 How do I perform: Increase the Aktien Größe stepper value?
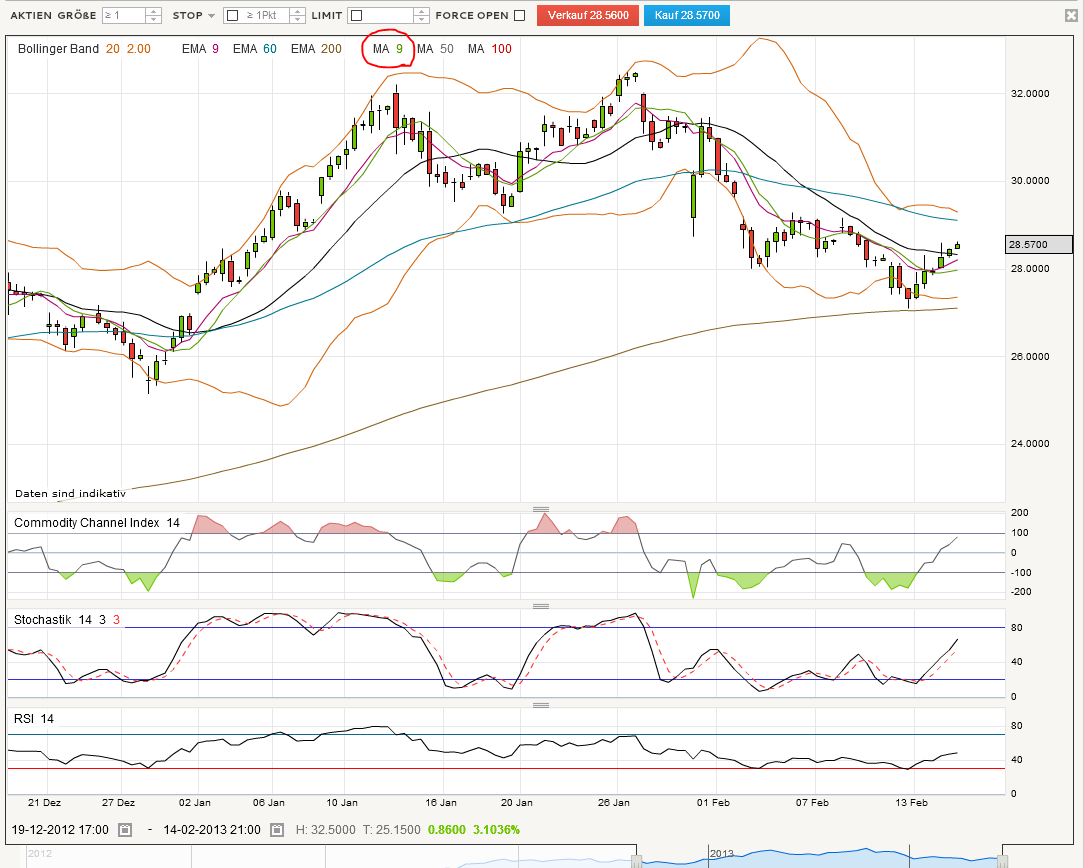(x=155, y=11)
